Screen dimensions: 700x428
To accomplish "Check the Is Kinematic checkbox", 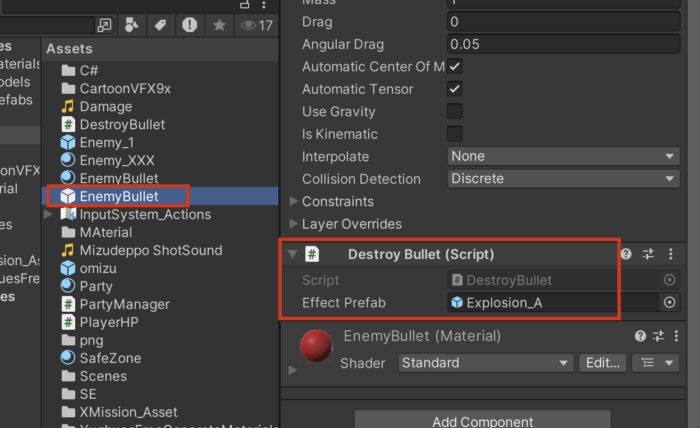I will (x=455, y=134).
